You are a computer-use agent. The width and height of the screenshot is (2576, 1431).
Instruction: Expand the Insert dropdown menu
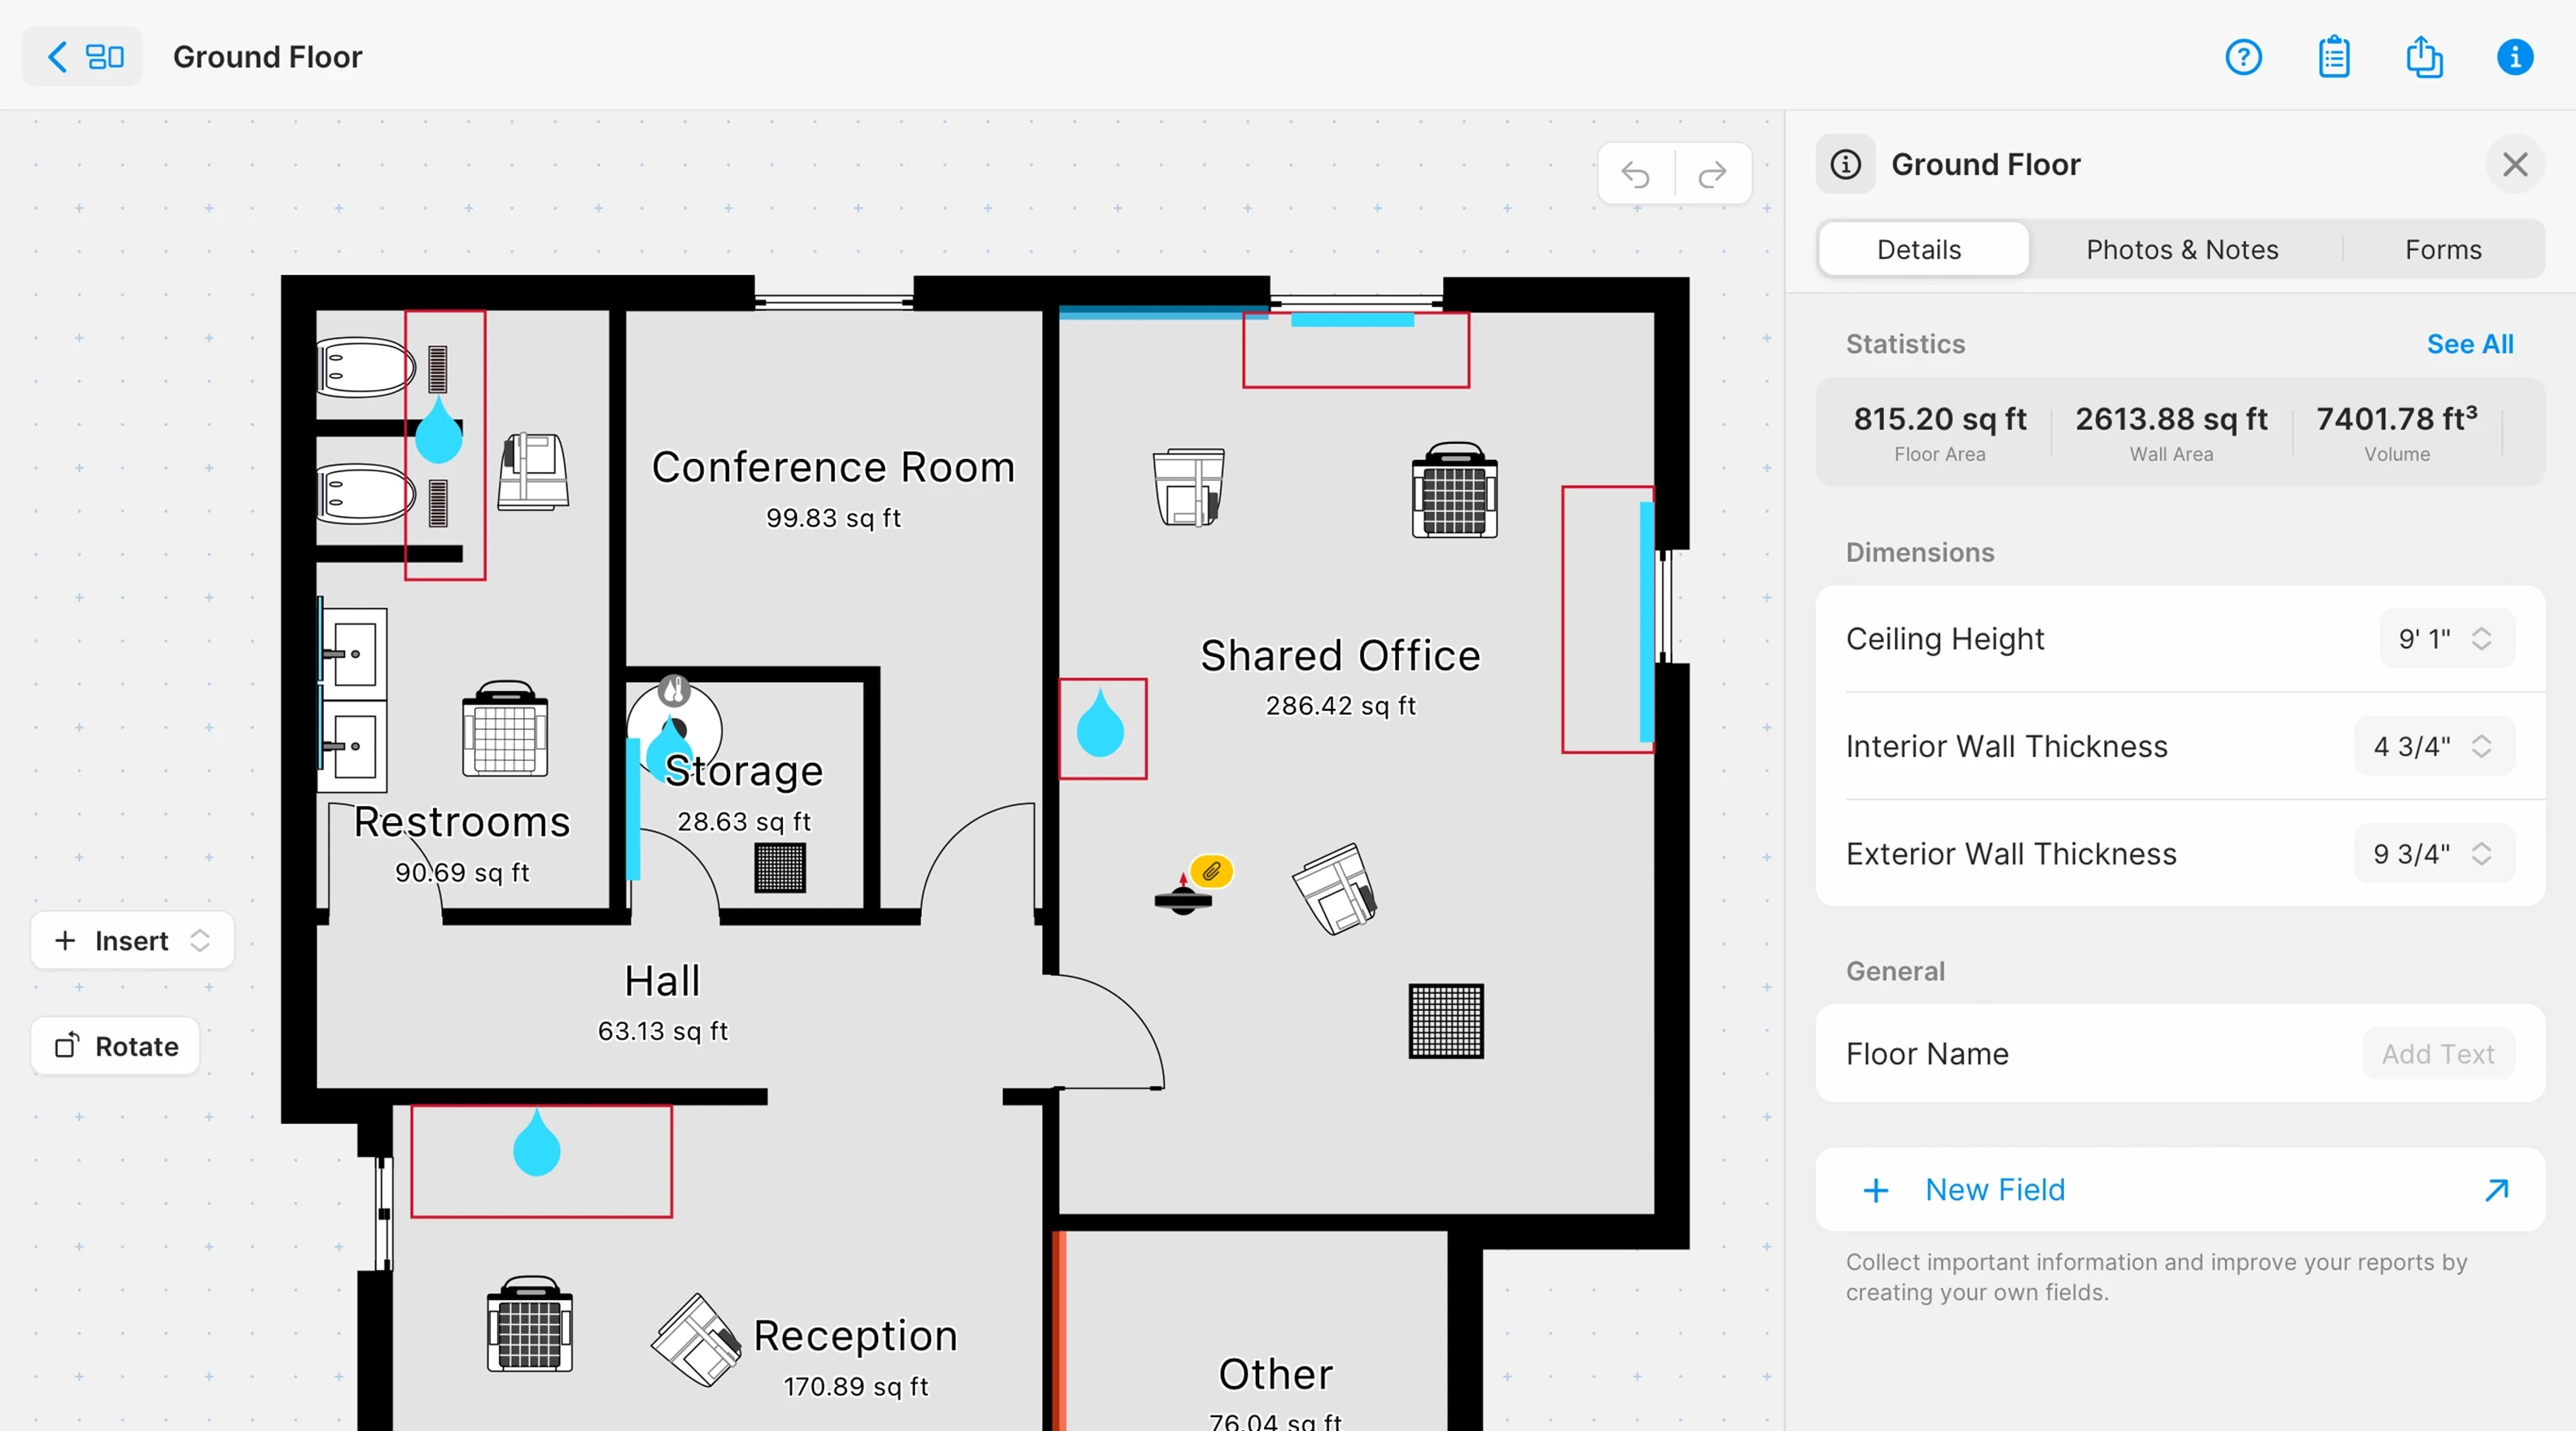[132, 940]
